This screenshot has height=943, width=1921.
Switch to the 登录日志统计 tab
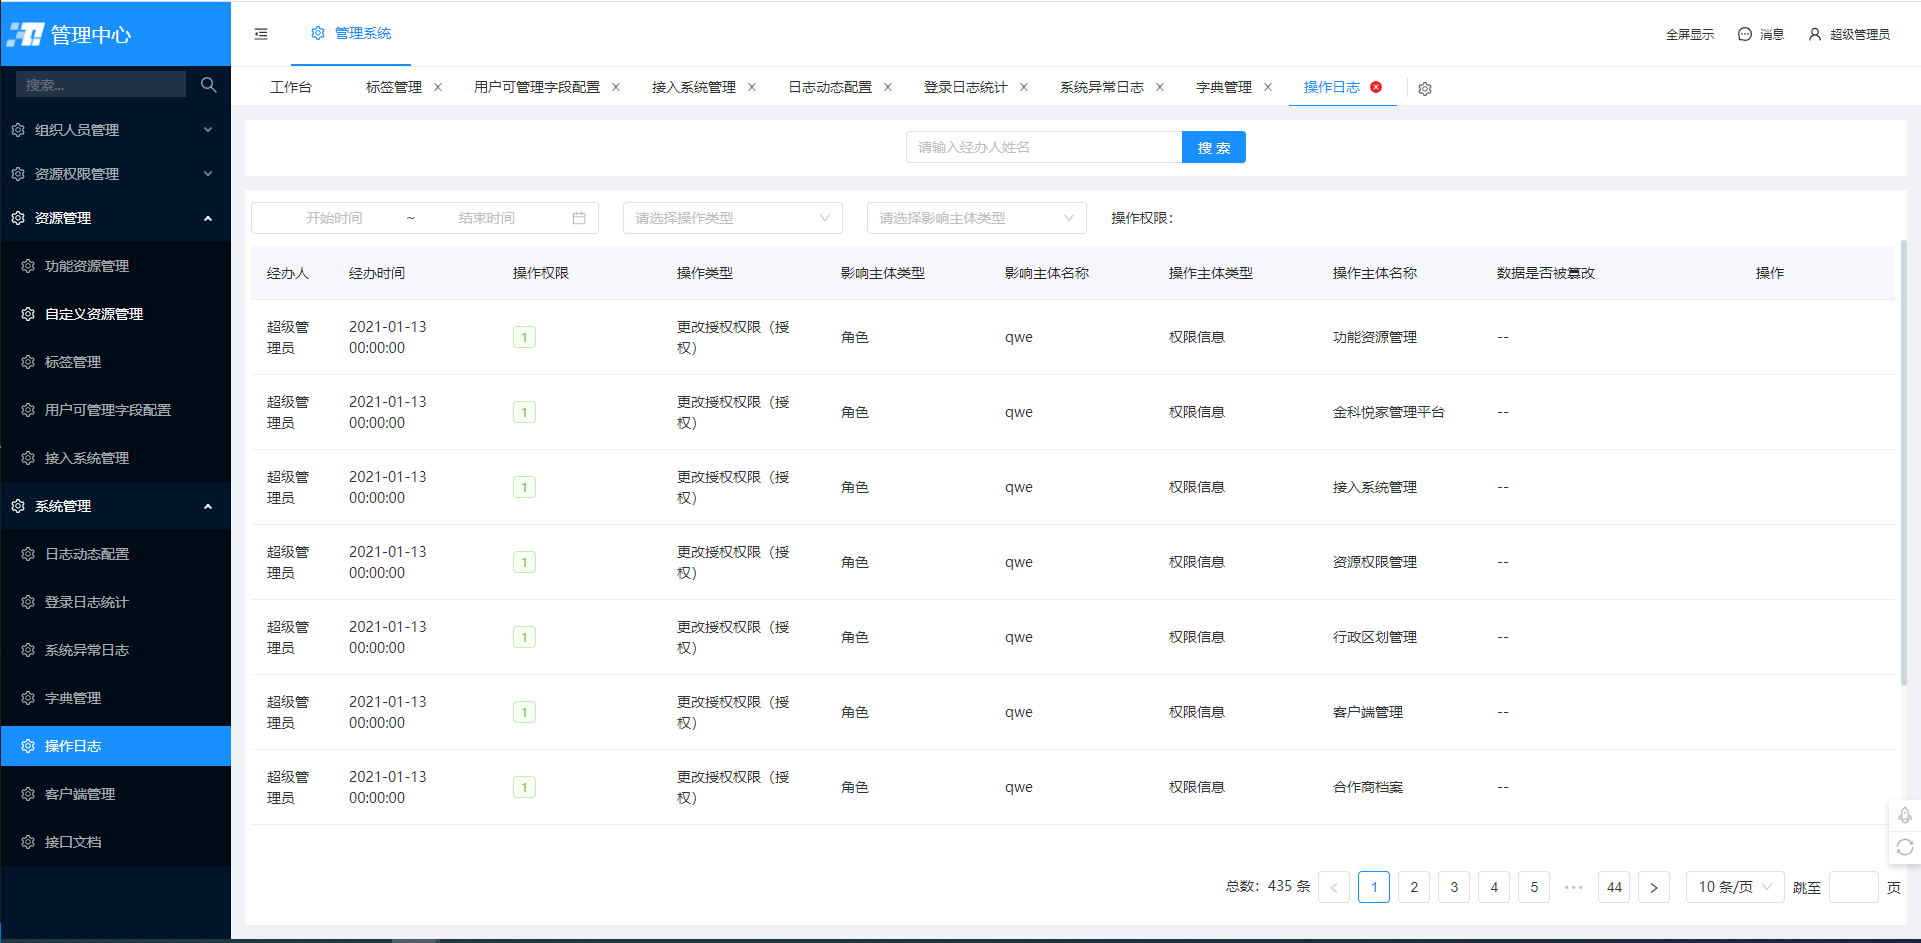tap(966, 87)
